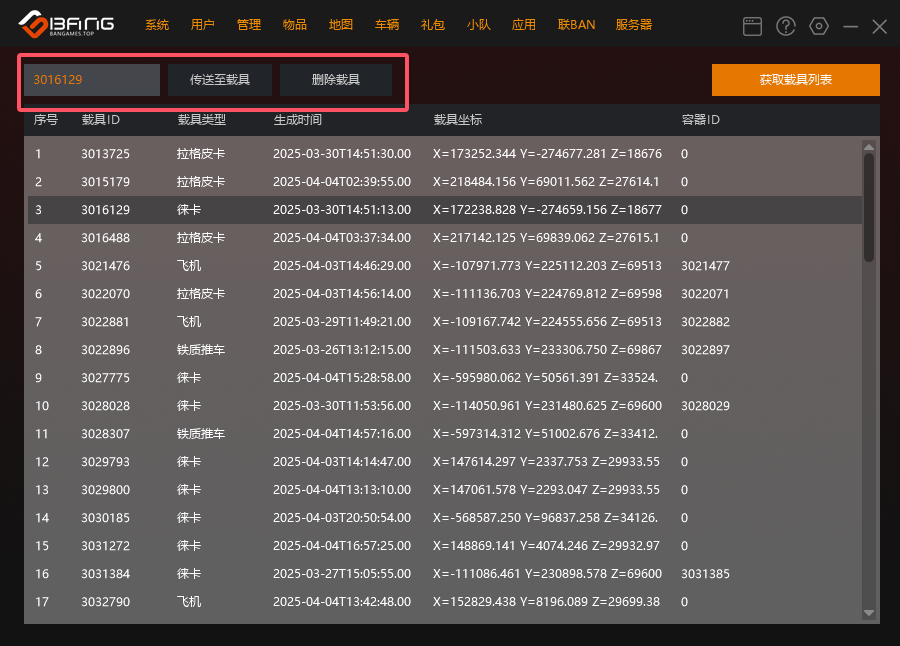900x646 pixels.
Task: Select vehicle ID 3022896 铁质推车 row
Action: pyautogui.click(x=443, y=350)
